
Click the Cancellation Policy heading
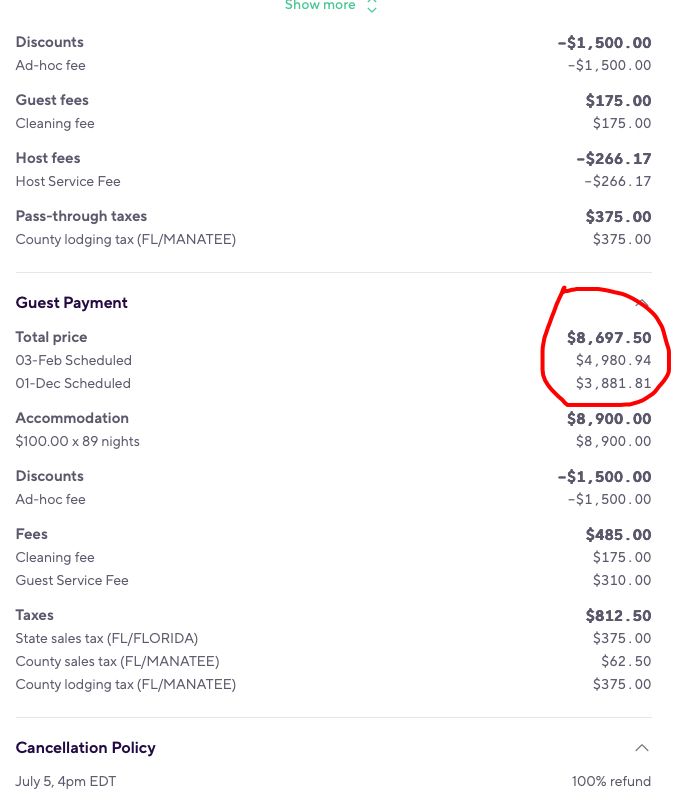86,748
